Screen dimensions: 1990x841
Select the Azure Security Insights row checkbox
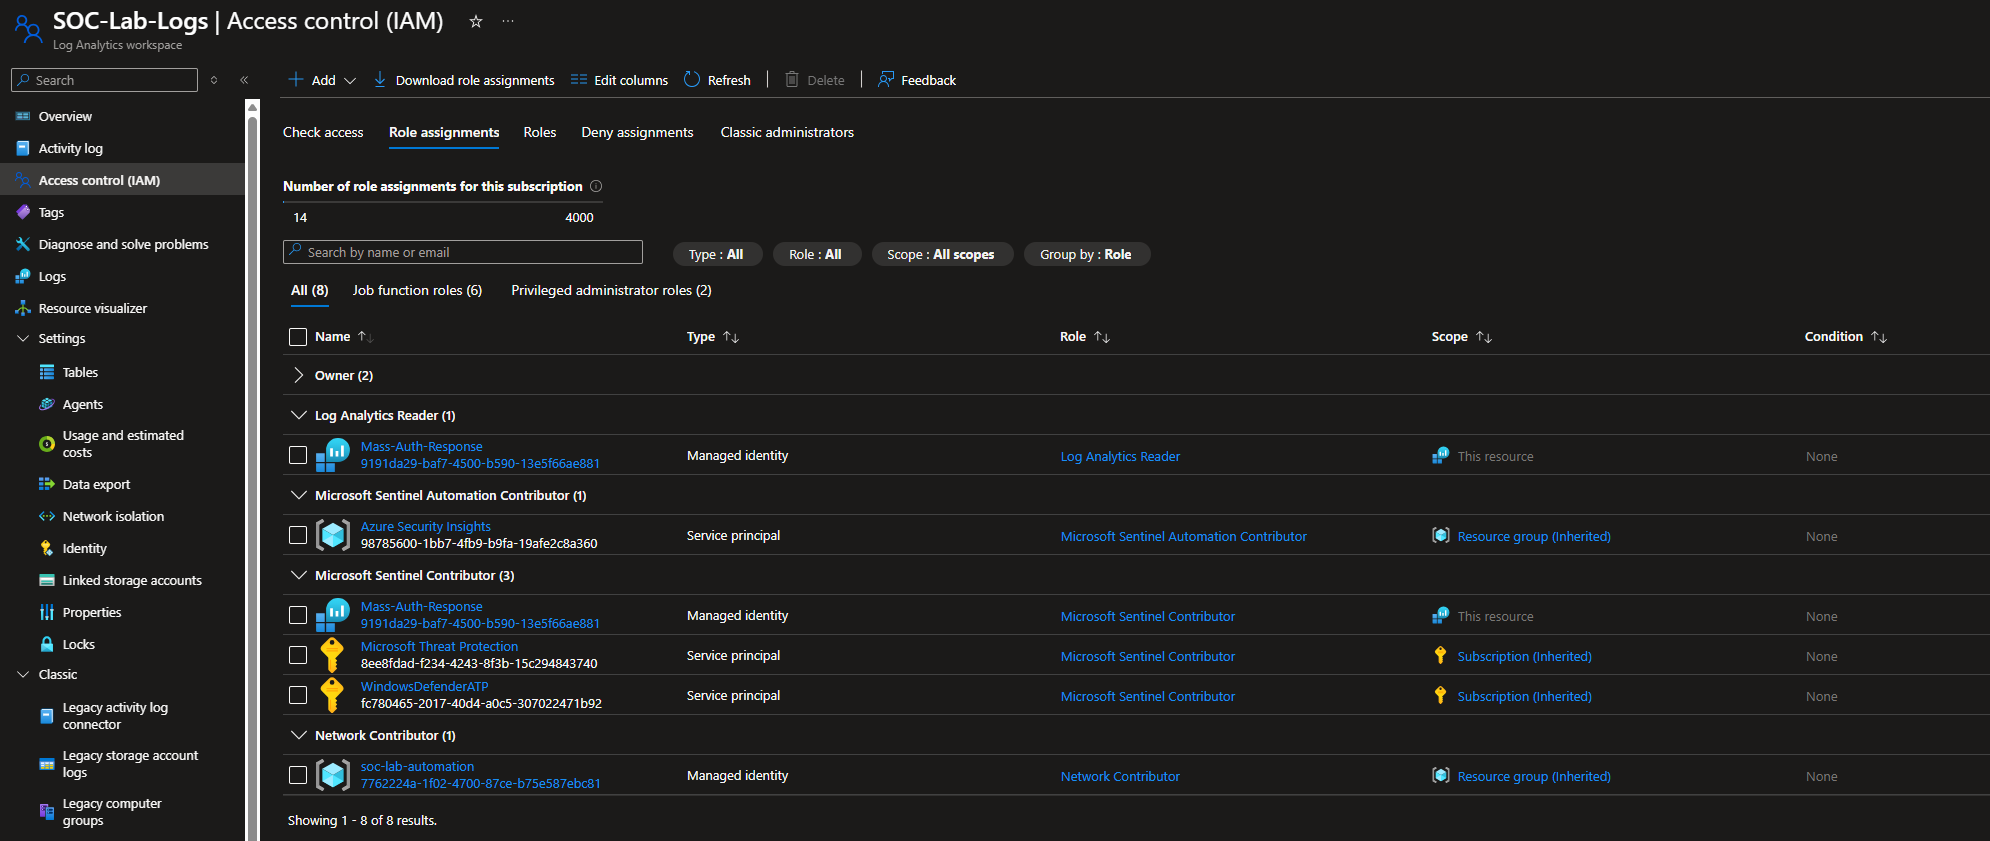298,535
